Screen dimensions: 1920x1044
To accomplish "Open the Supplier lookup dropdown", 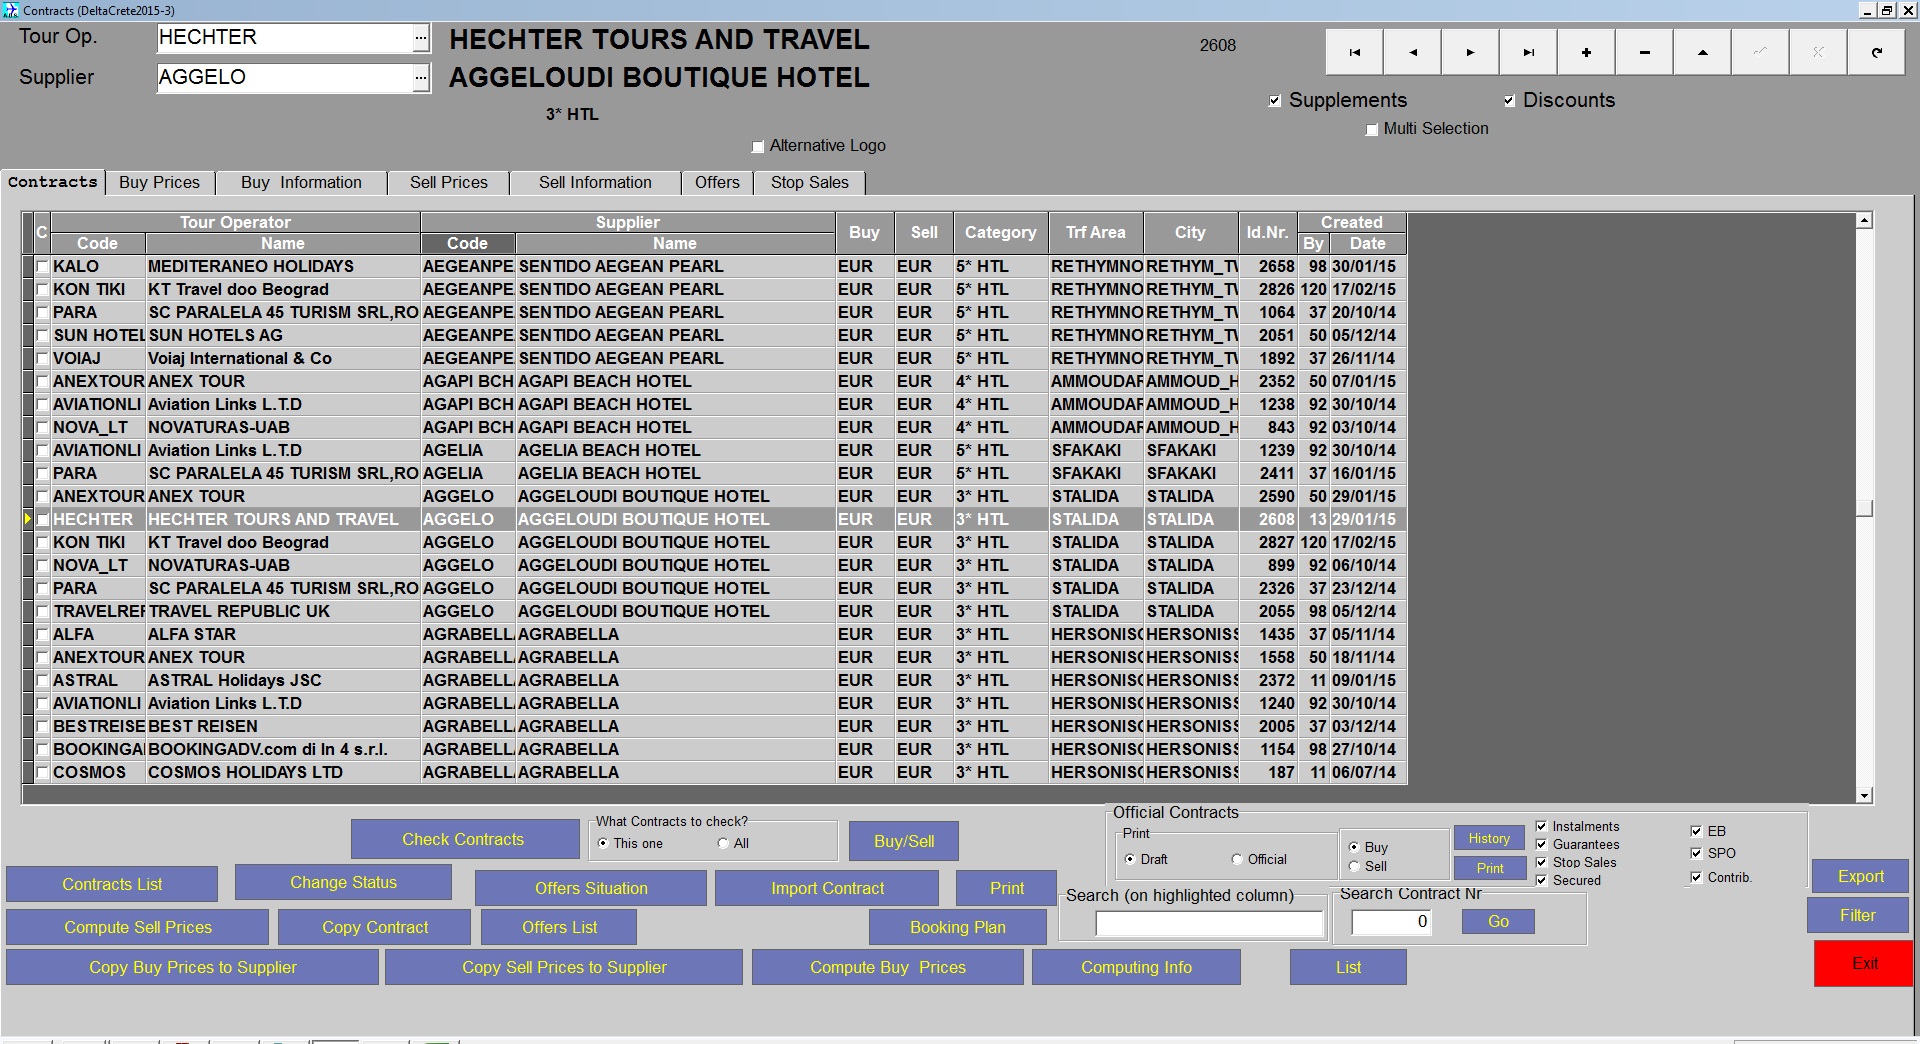I will (421, 77).
